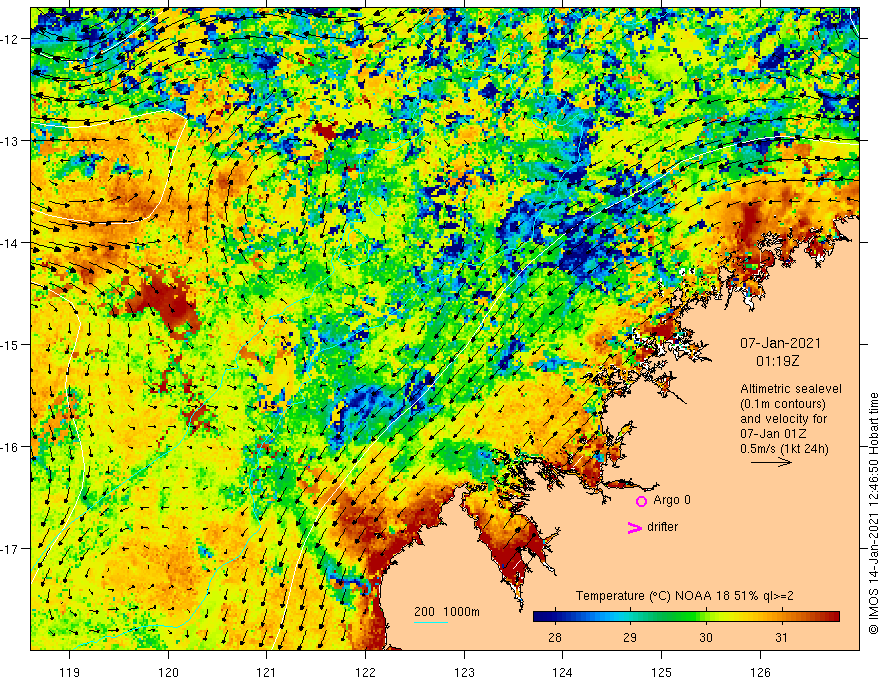Click the '© IMOS 14-Jan-2021 Hobart time' vertical caption
The image size is (880, 680).
[873, 513]
